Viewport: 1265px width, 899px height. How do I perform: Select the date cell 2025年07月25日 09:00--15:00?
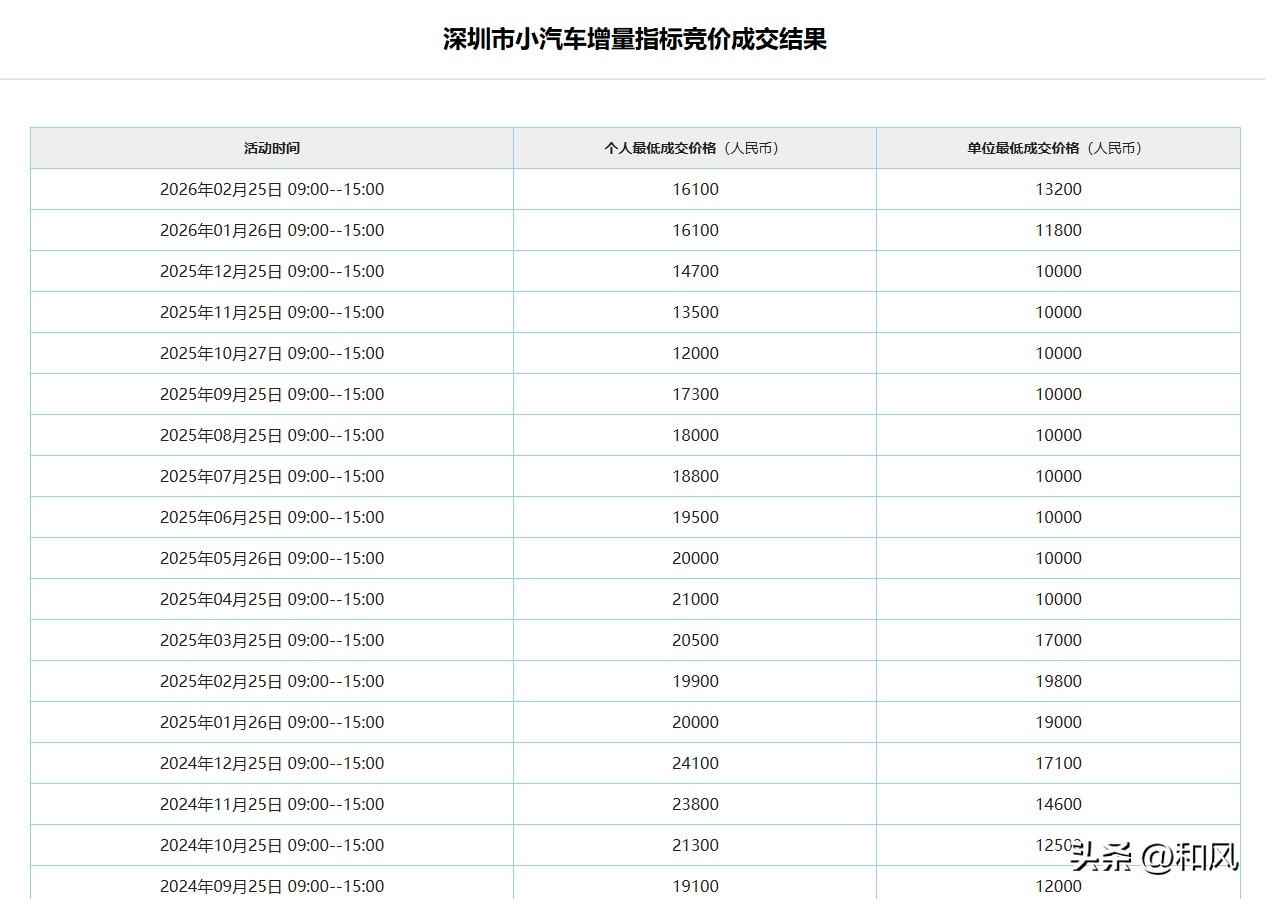272,476
